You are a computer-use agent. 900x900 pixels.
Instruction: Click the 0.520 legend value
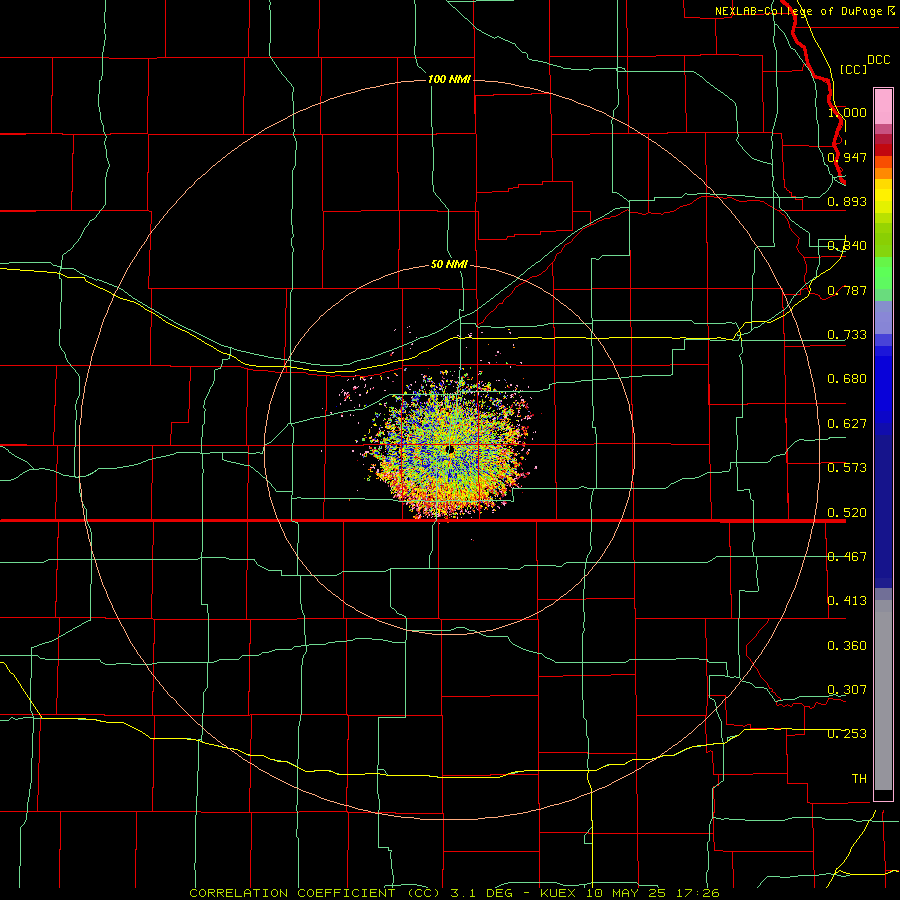tap(847, 513)
